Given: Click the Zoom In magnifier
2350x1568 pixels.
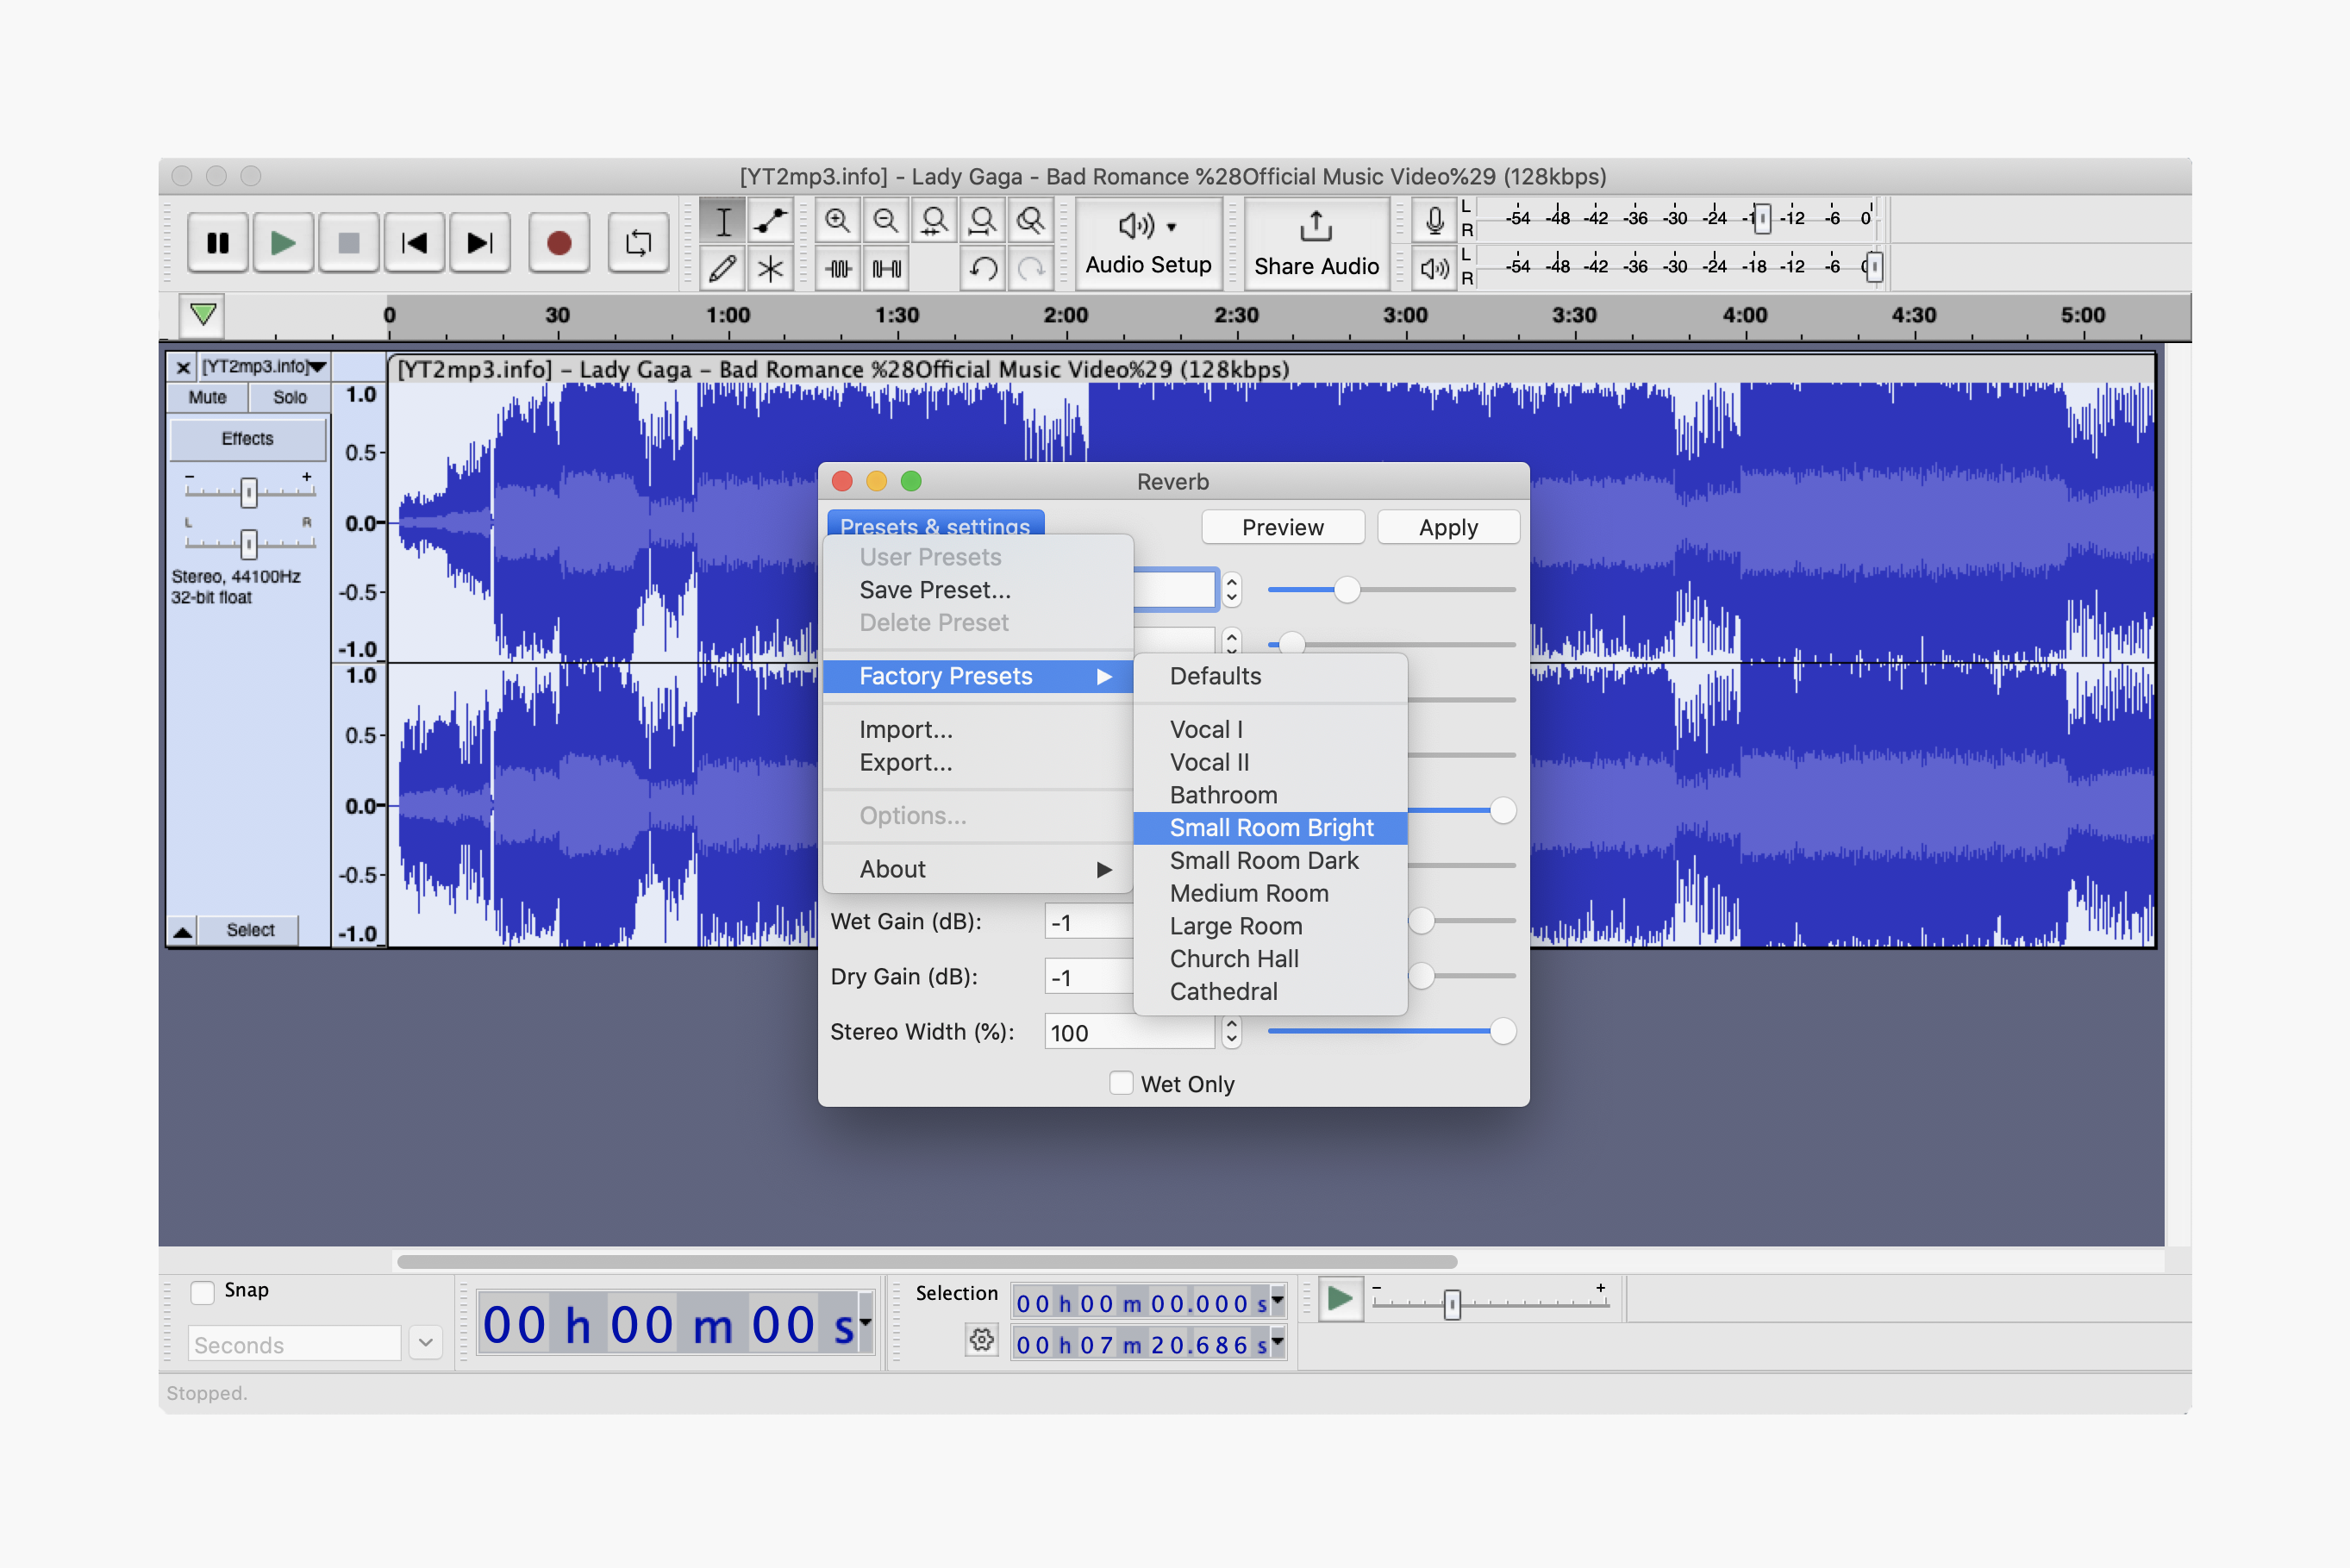Looking at the screenshot, I should point(838,221).
